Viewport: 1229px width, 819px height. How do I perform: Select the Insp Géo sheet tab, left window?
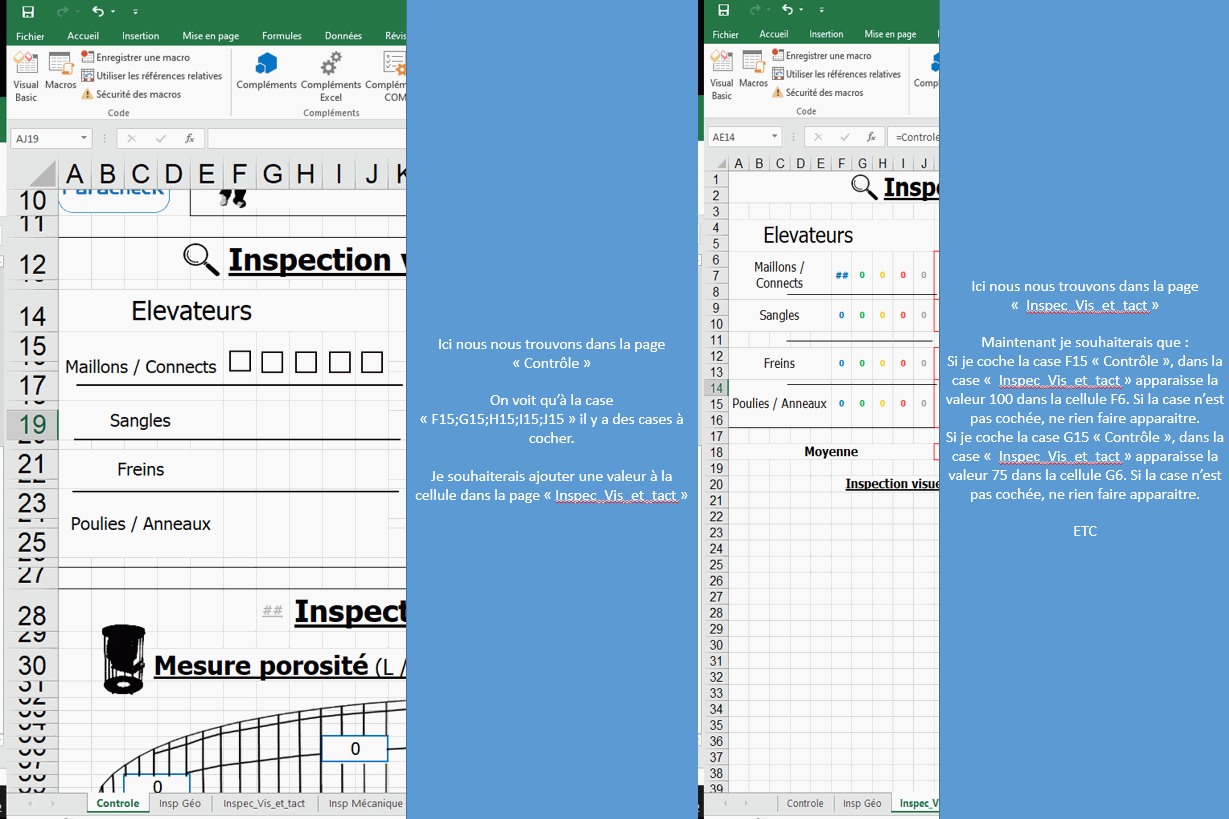pyautogui.click(x=180, y=803)
